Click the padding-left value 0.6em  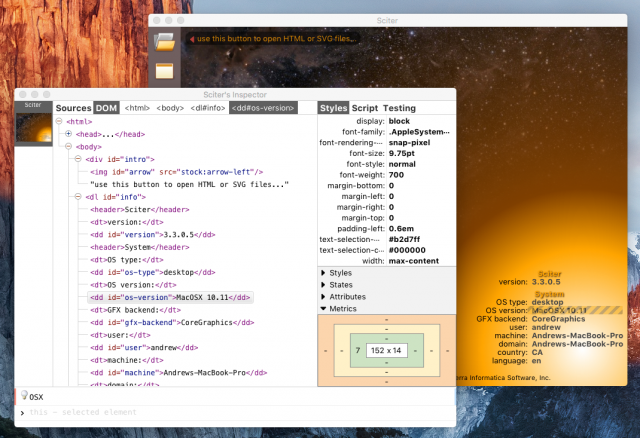point(401,229)
